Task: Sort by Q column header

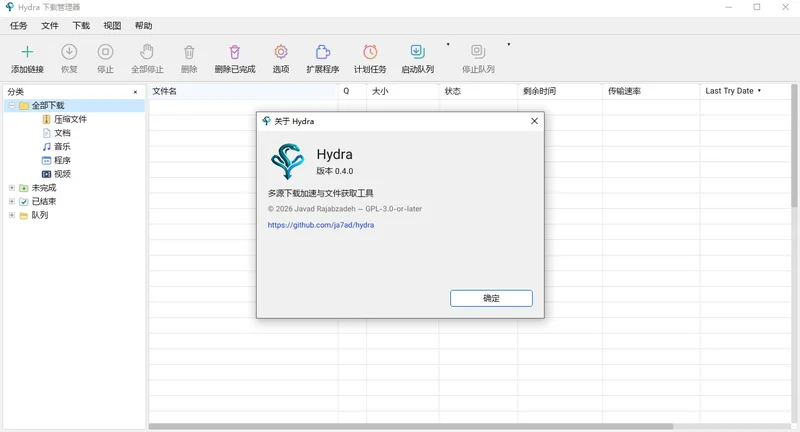Action: click(x=352, y=91)
